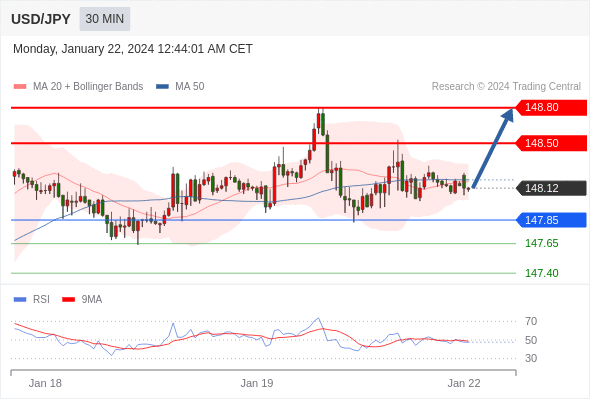The image size is (590, 400).
Task: Click the Jan 22 date axis label
Action: pos(464,383)
